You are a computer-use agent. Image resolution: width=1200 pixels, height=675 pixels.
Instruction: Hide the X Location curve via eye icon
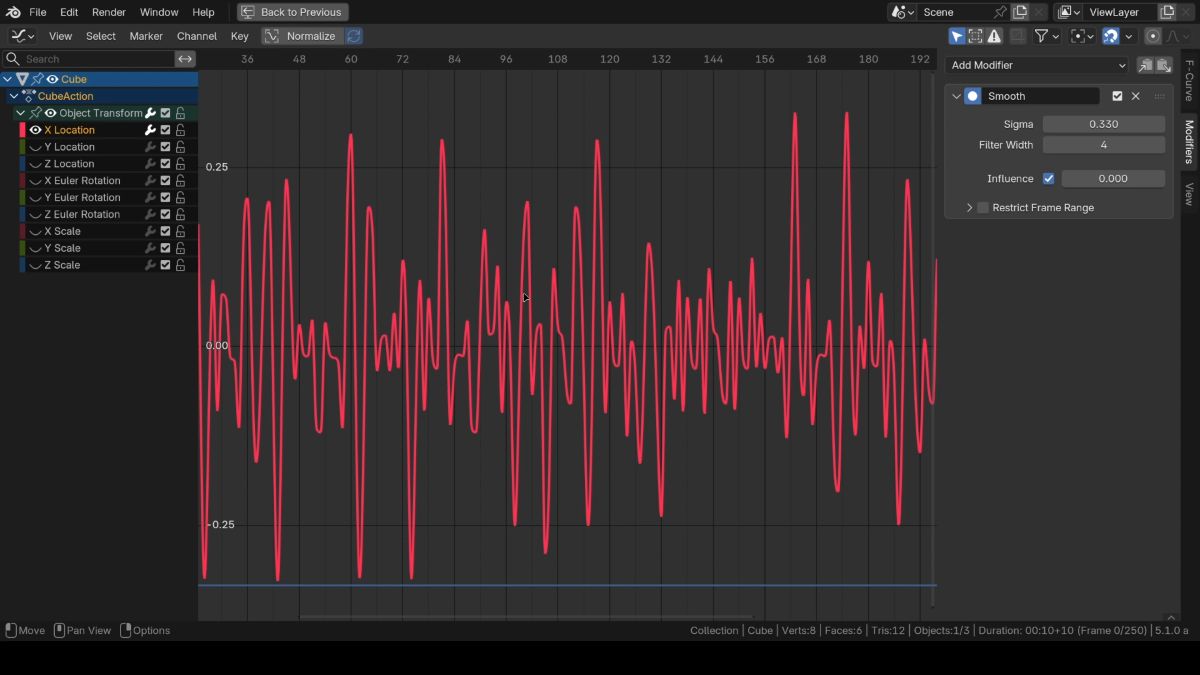pyautogui.click(x=35, y=130)
